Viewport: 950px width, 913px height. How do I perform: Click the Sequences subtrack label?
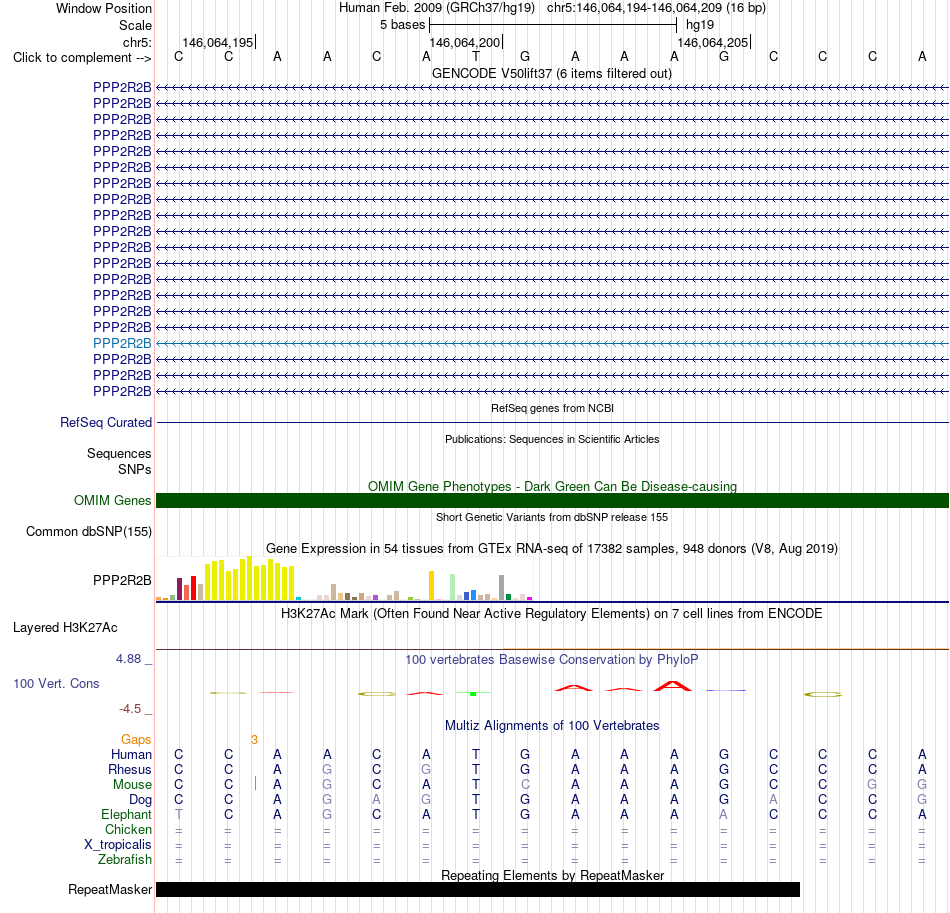119,453
